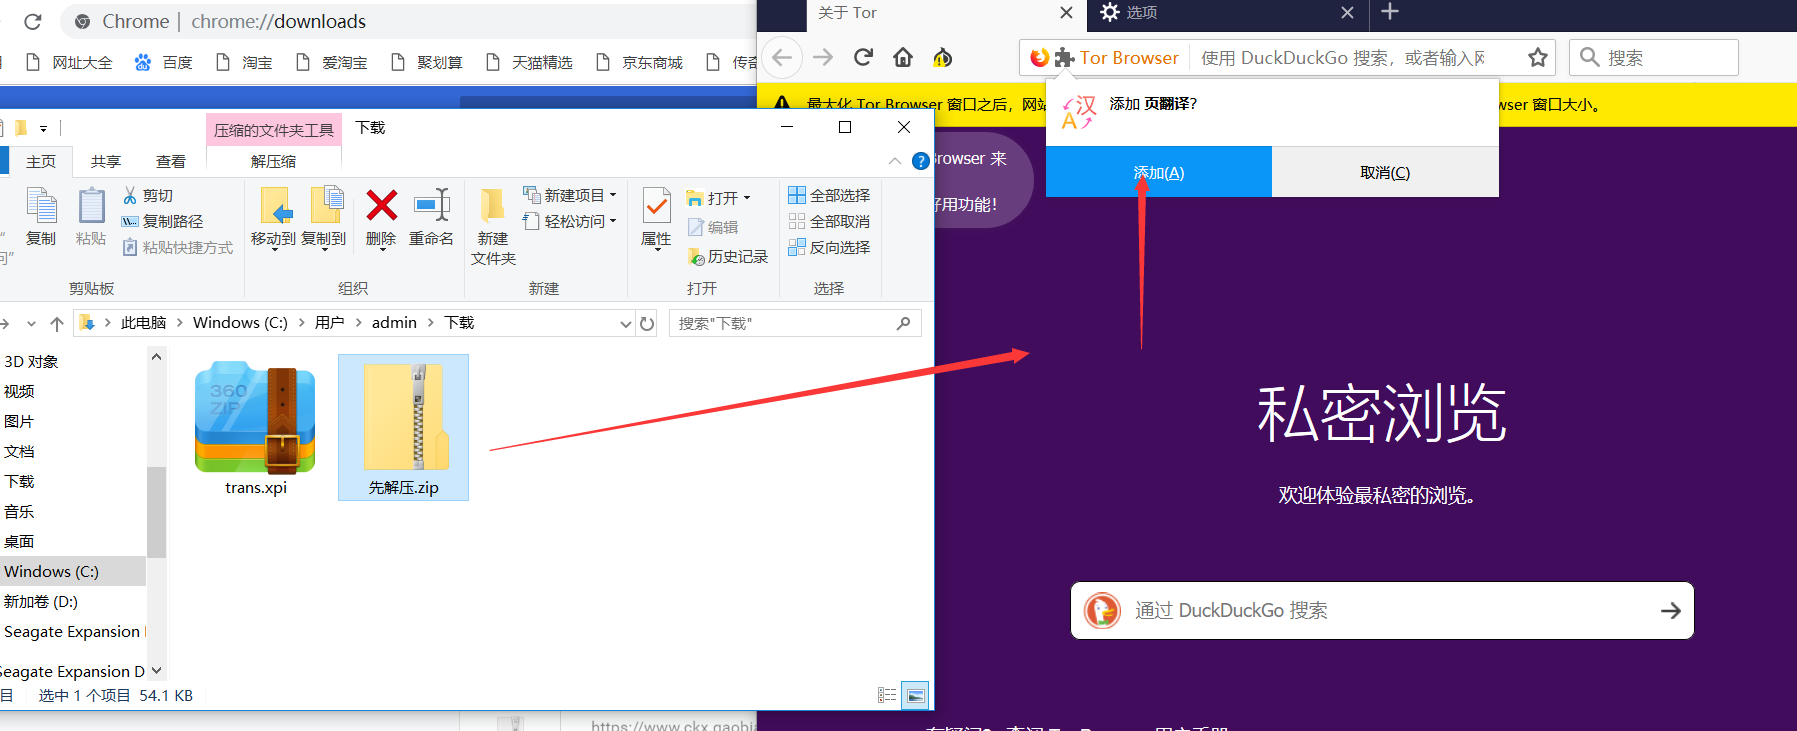Image resolution: width=1797 pixels, height=731 pixels.
Task: Click Invert selection (反向选择)
Action: (829, 248)
